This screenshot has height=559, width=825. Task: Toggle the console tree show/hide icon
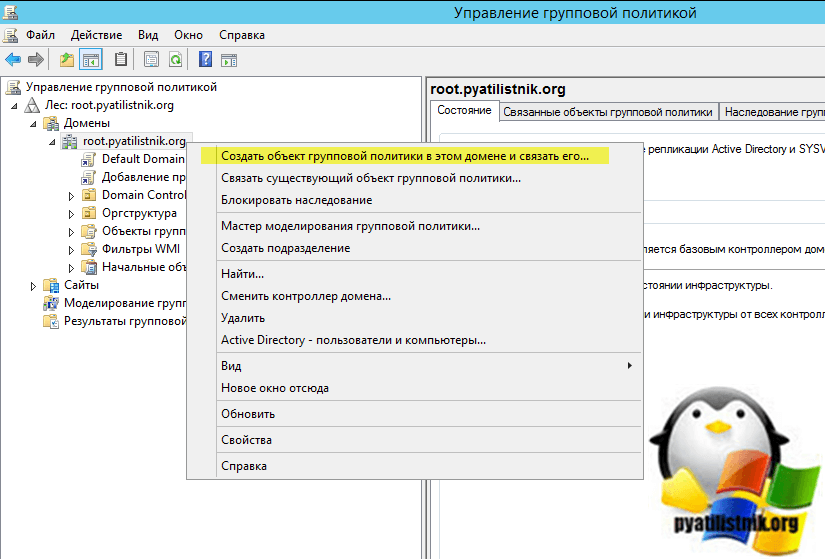(x=91, y=60)
